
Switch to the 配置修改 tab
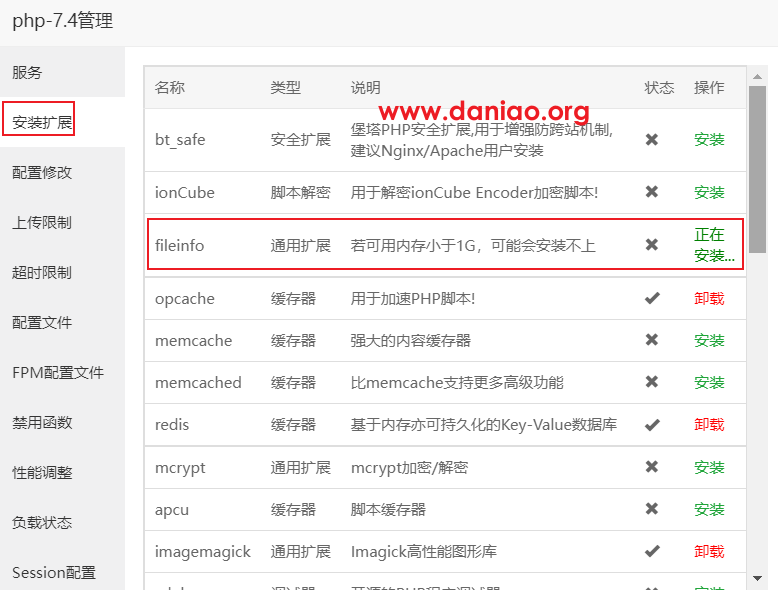coord(42,172)
